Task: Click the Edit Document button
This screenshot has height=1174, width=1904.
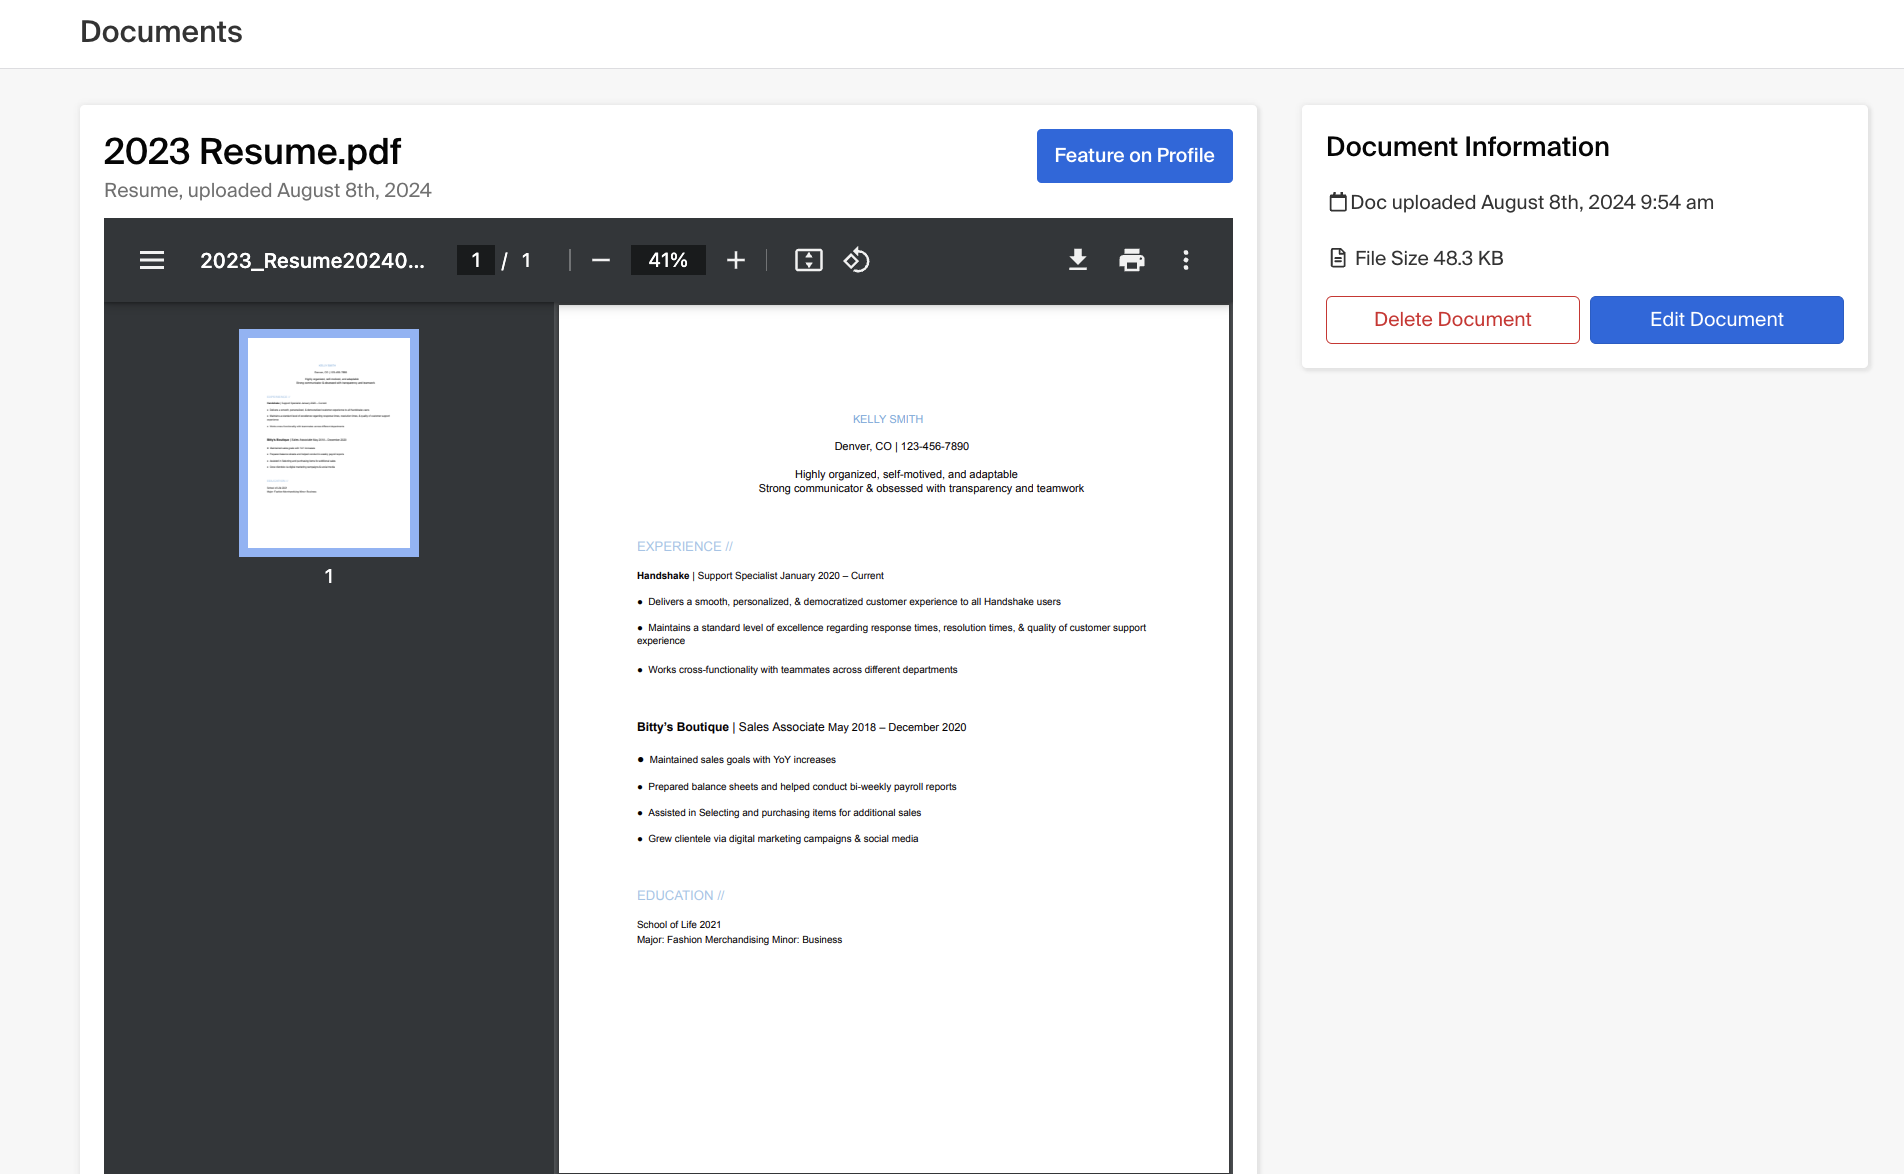Action: [1716, 319]
